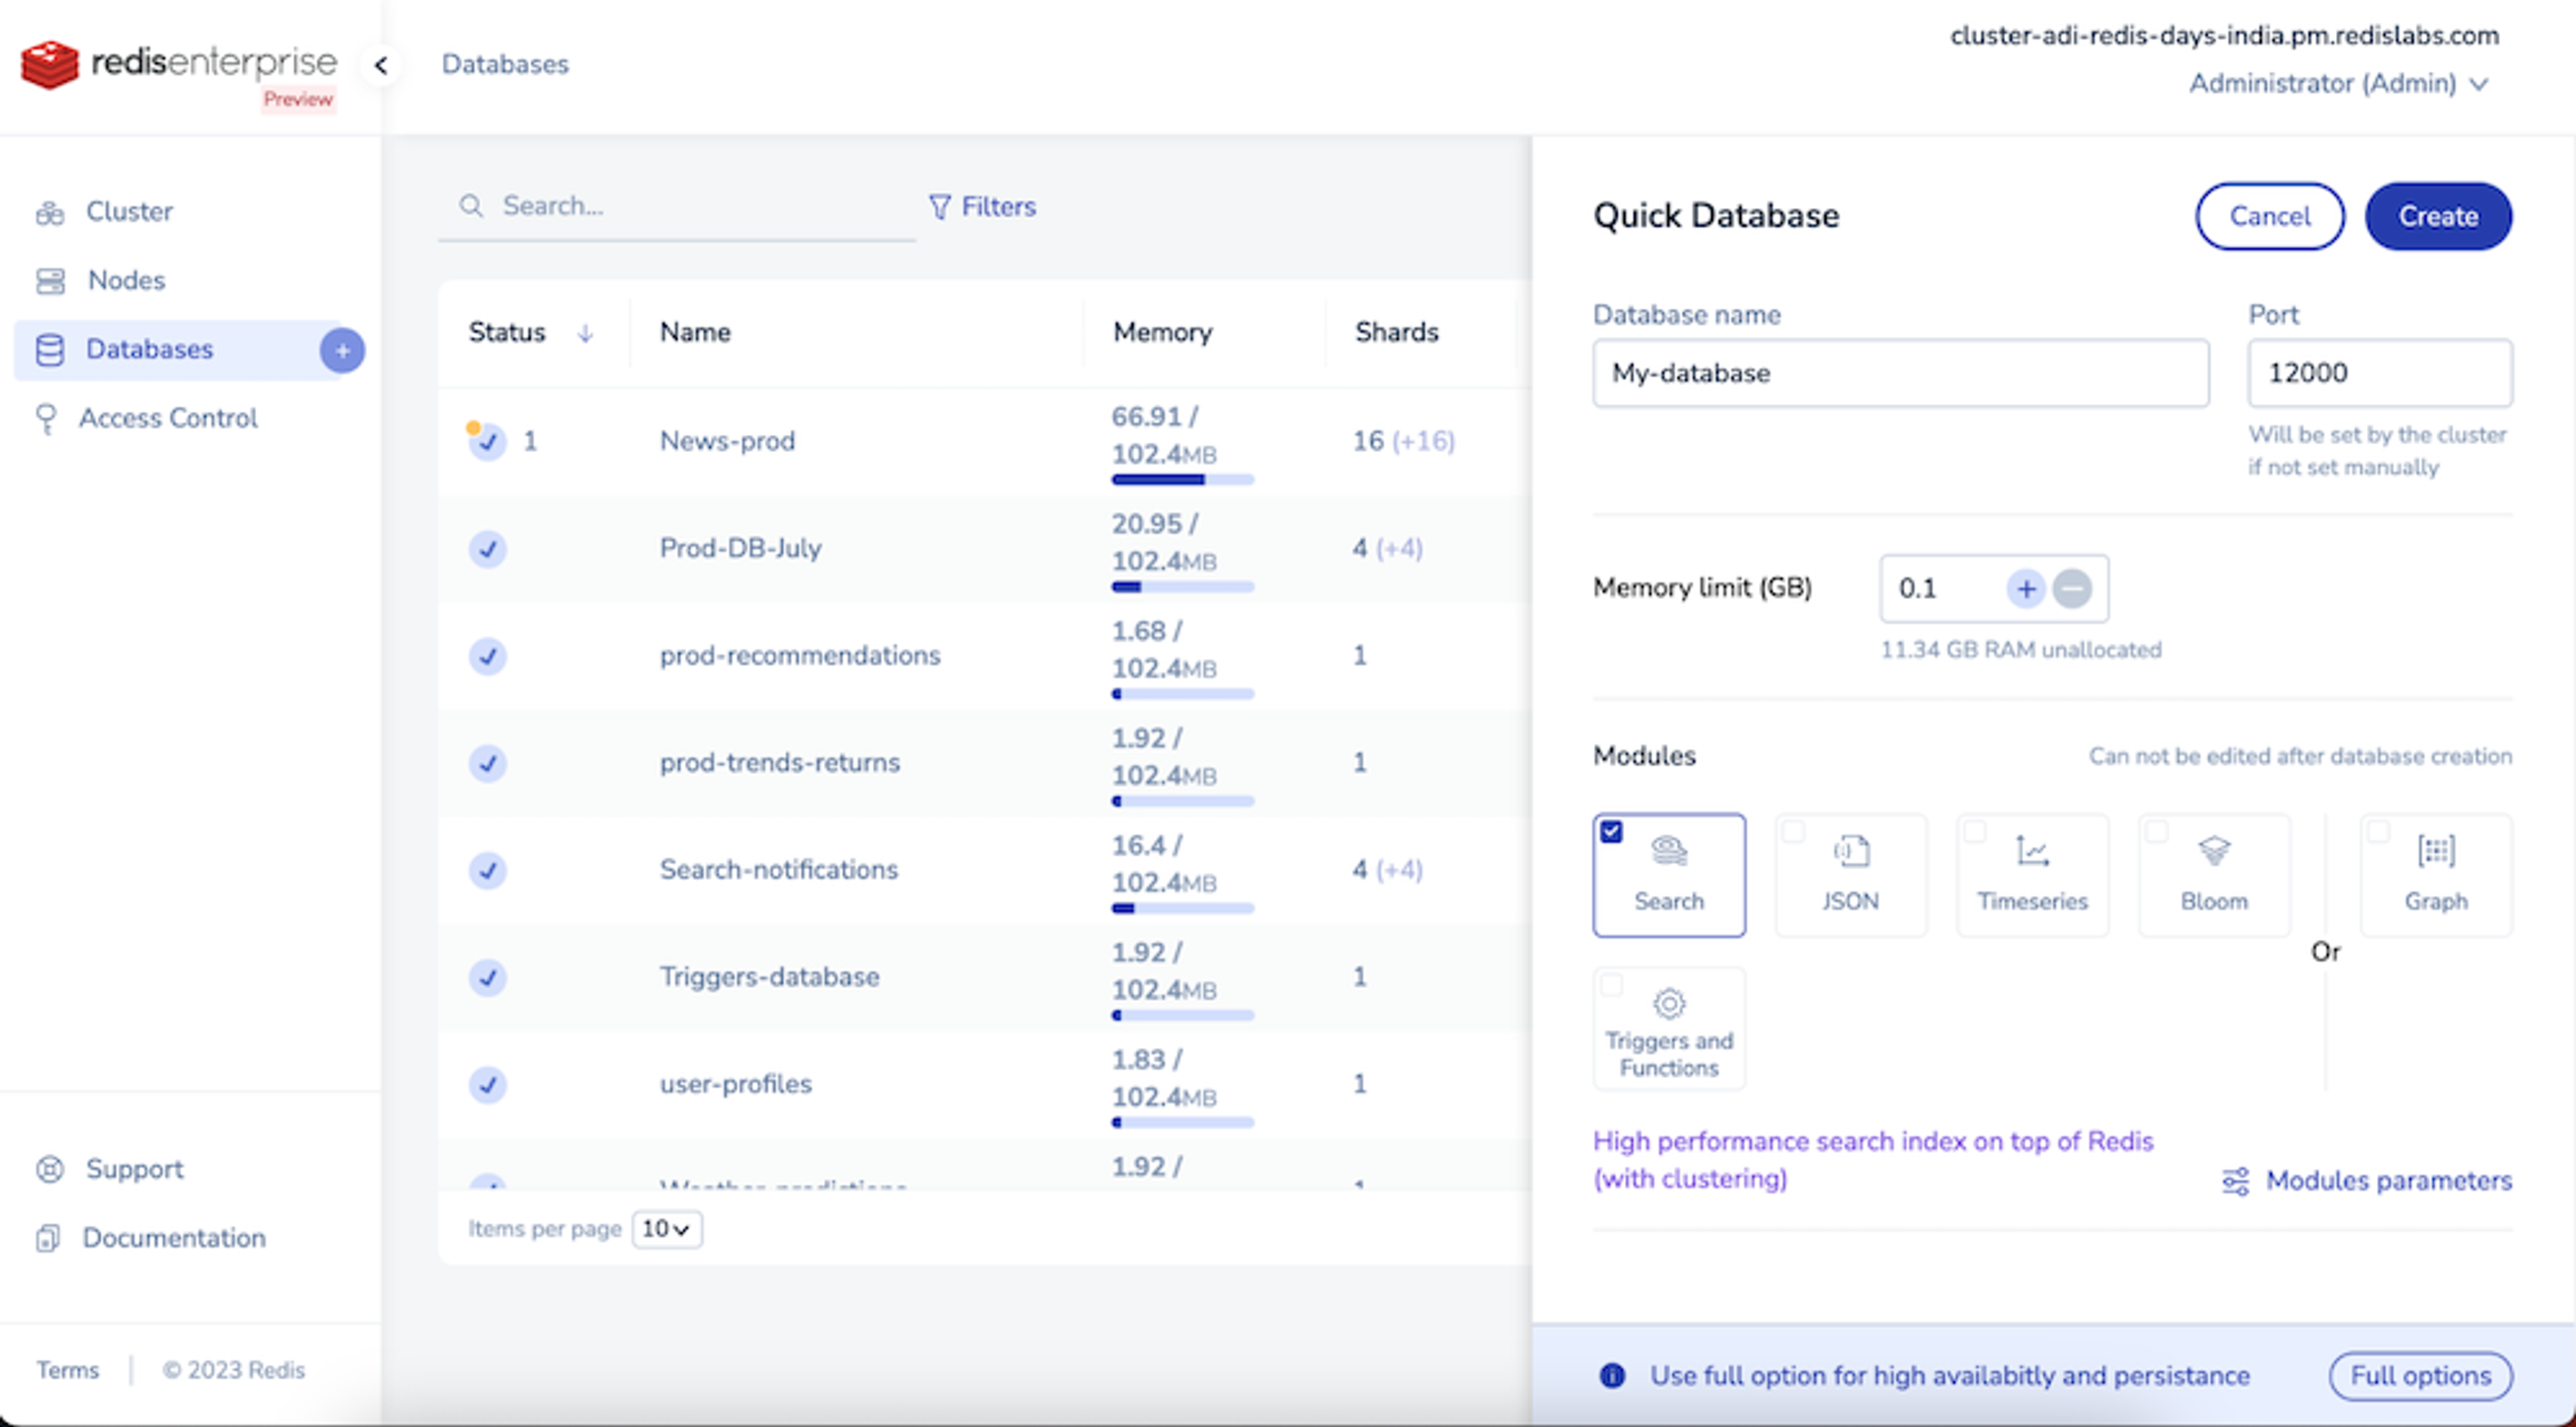Image resolution: width=2576 pixels, height=1427 pixels.
Task: Click the Create button
Action: pyautogui.click(x=2437, y=216)
